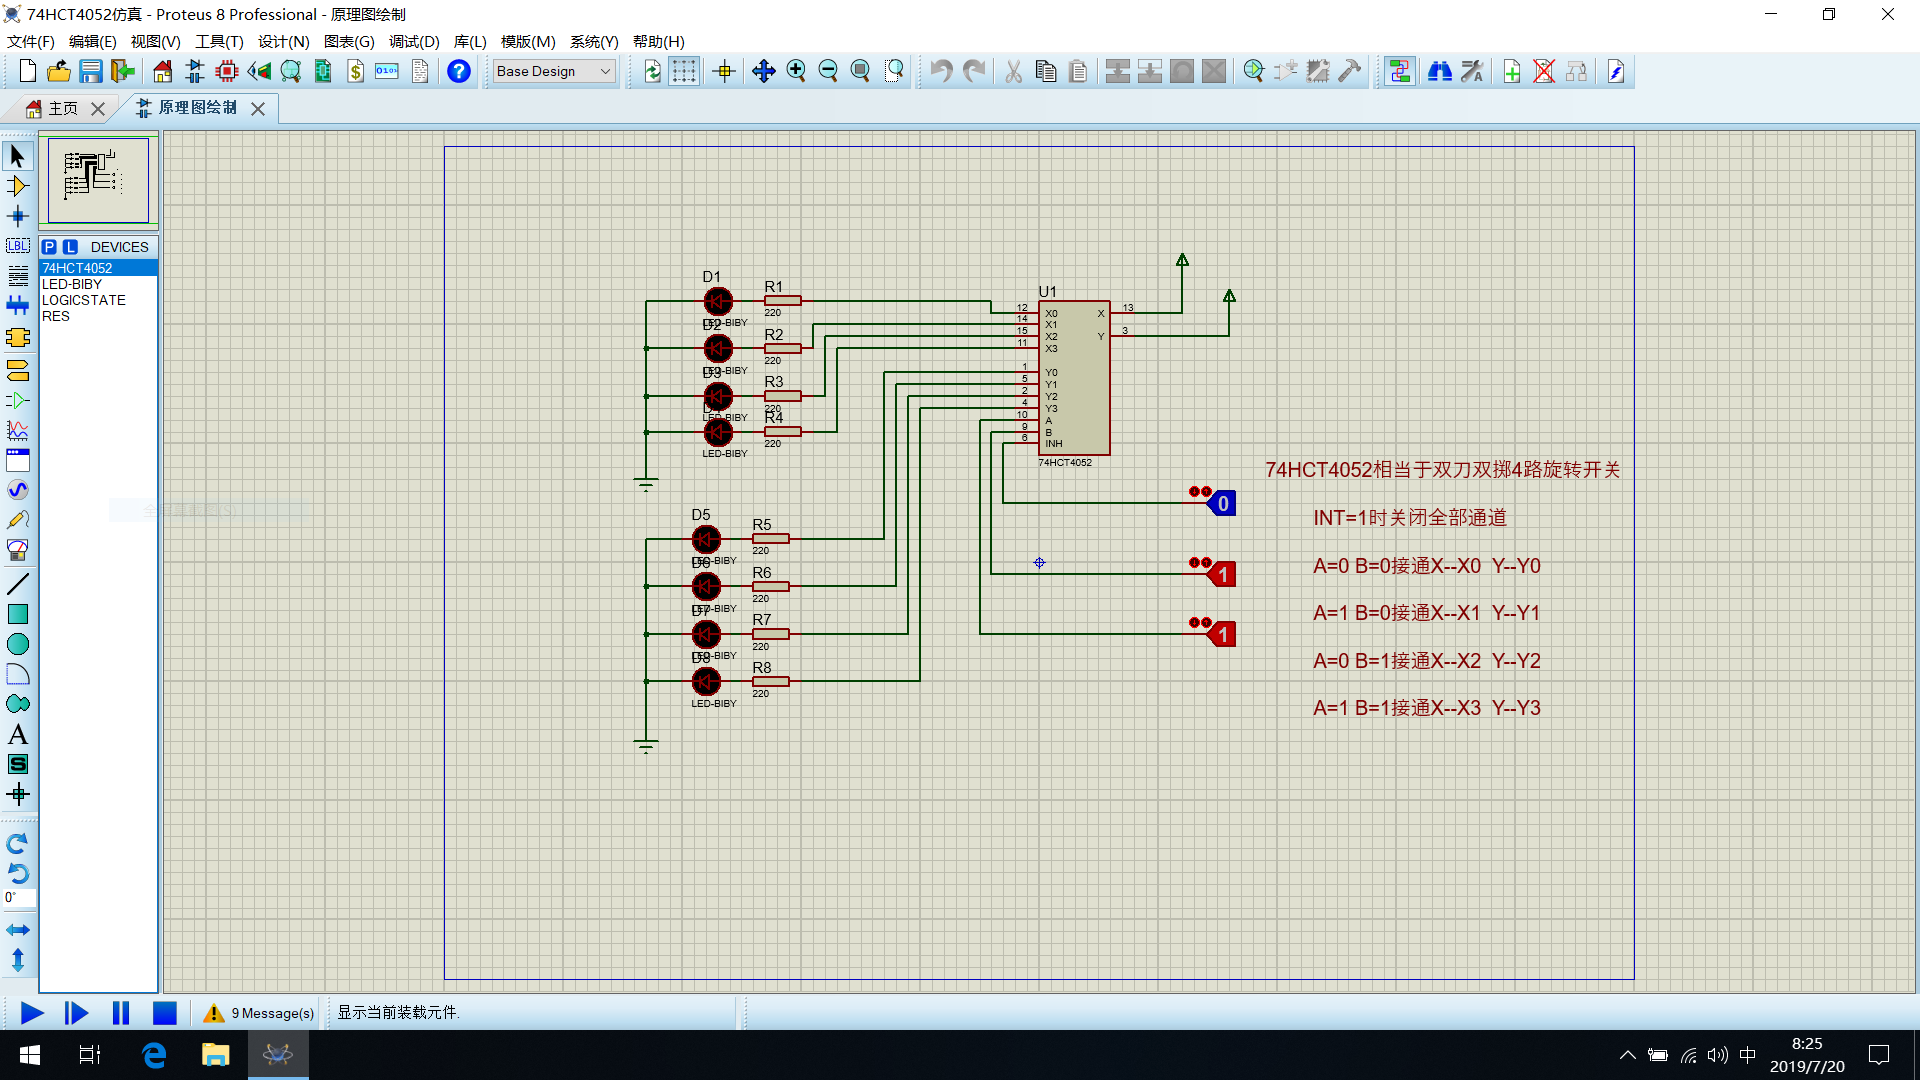Click Rotate Clockwise icon
The image size is (1920, 1080).
point(18,843)
